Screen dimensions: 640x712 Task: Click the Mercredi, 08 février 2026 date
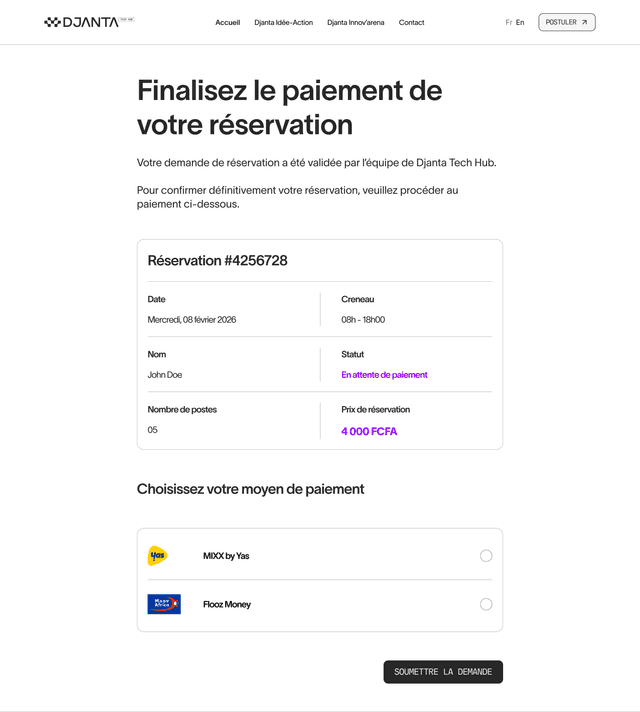tap(192, 320)
